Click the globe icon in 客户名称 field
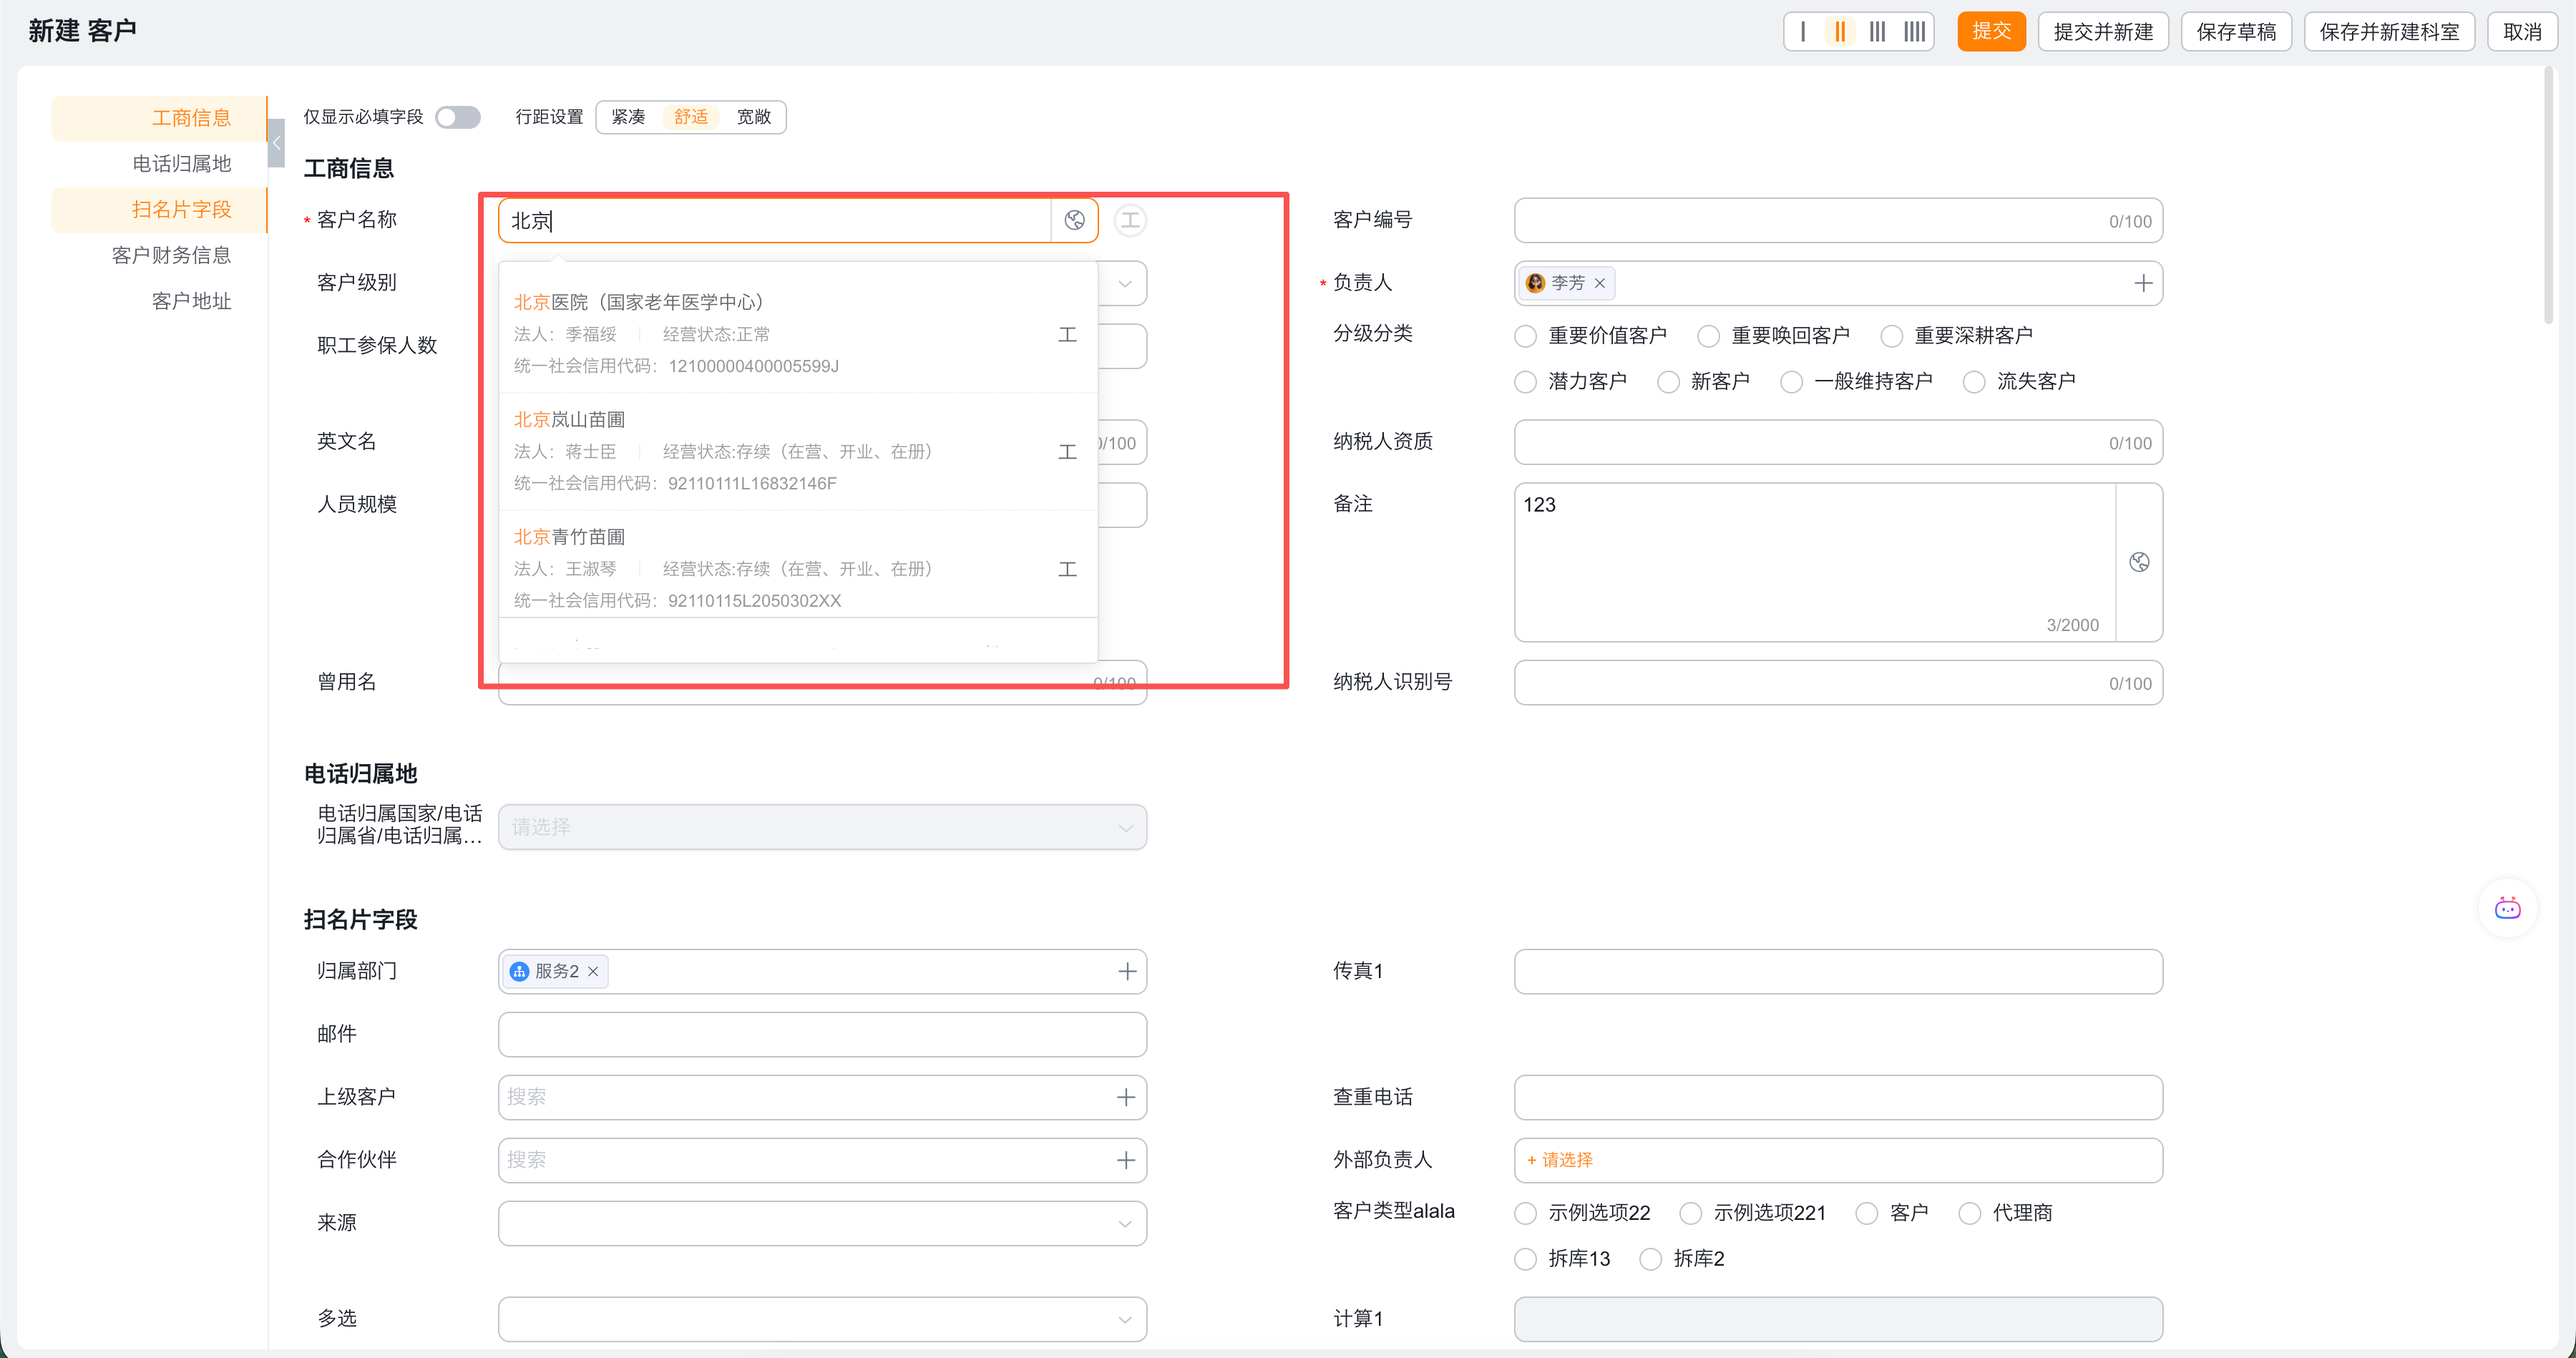Viewport: 2576px width, 1358px height. [x=1074, y=221]
